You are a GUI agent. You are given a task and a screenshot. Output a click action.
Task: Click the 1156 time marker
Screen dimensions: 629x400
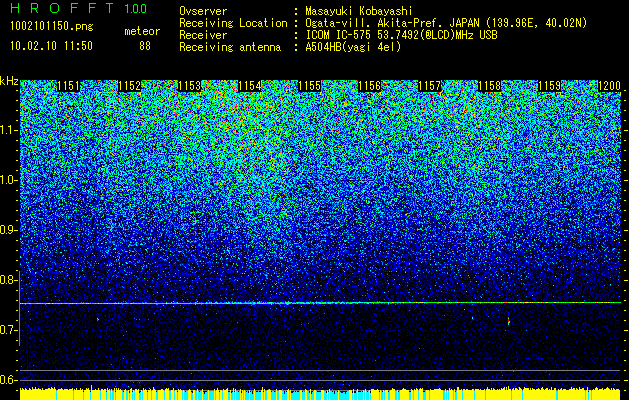369,86
